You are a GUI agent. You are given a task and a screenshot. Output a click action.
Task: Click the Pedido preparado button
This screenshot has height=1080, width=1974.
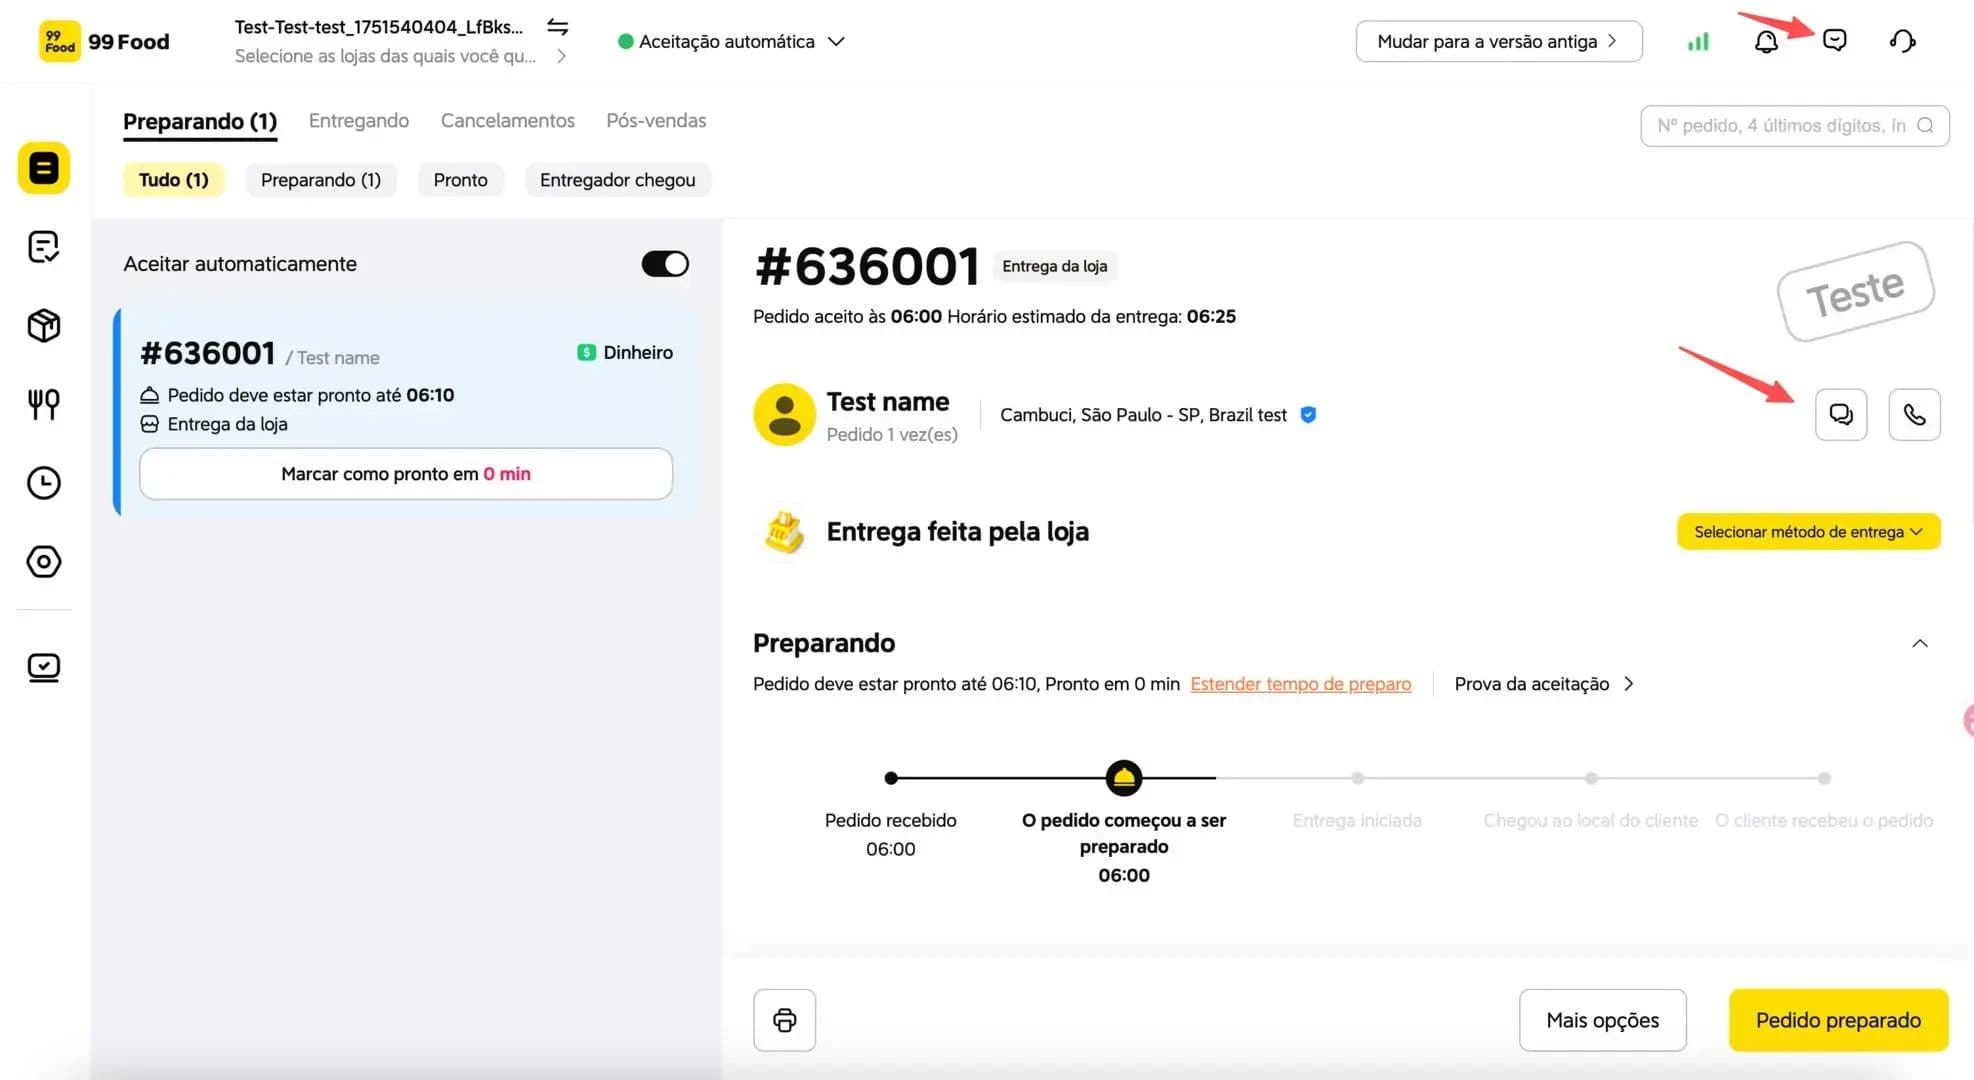(x=1838, y=1020)
